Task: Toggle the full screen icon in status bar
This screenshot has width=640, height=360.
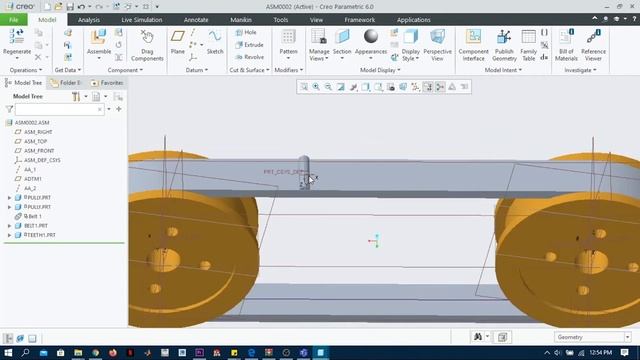Action: [32, 338]
